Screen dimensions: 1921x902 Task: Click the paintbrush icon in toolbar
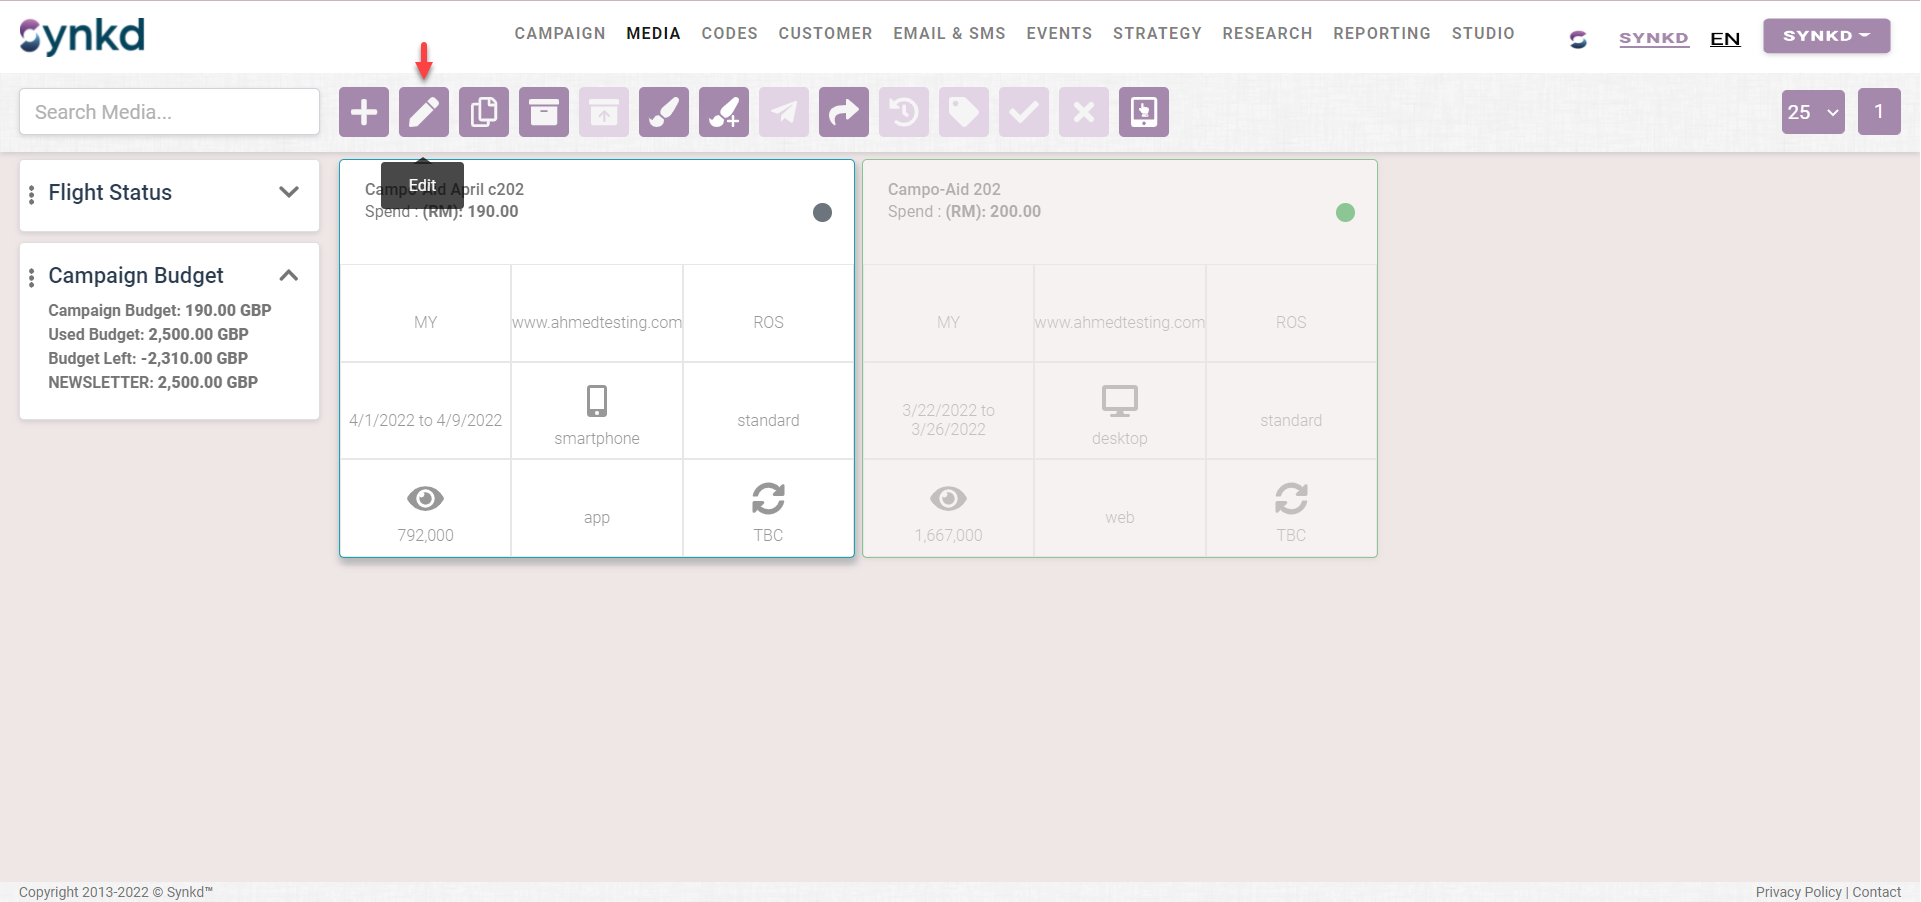click(664, 112)
